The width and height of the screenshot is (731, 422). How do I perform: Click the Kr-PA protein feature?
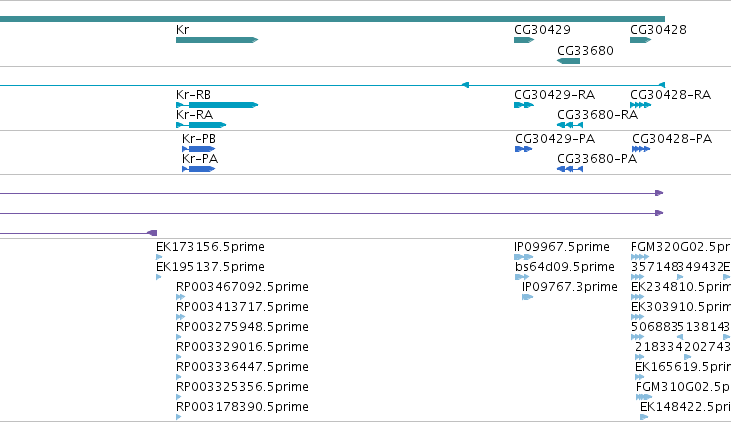point(199,169)
